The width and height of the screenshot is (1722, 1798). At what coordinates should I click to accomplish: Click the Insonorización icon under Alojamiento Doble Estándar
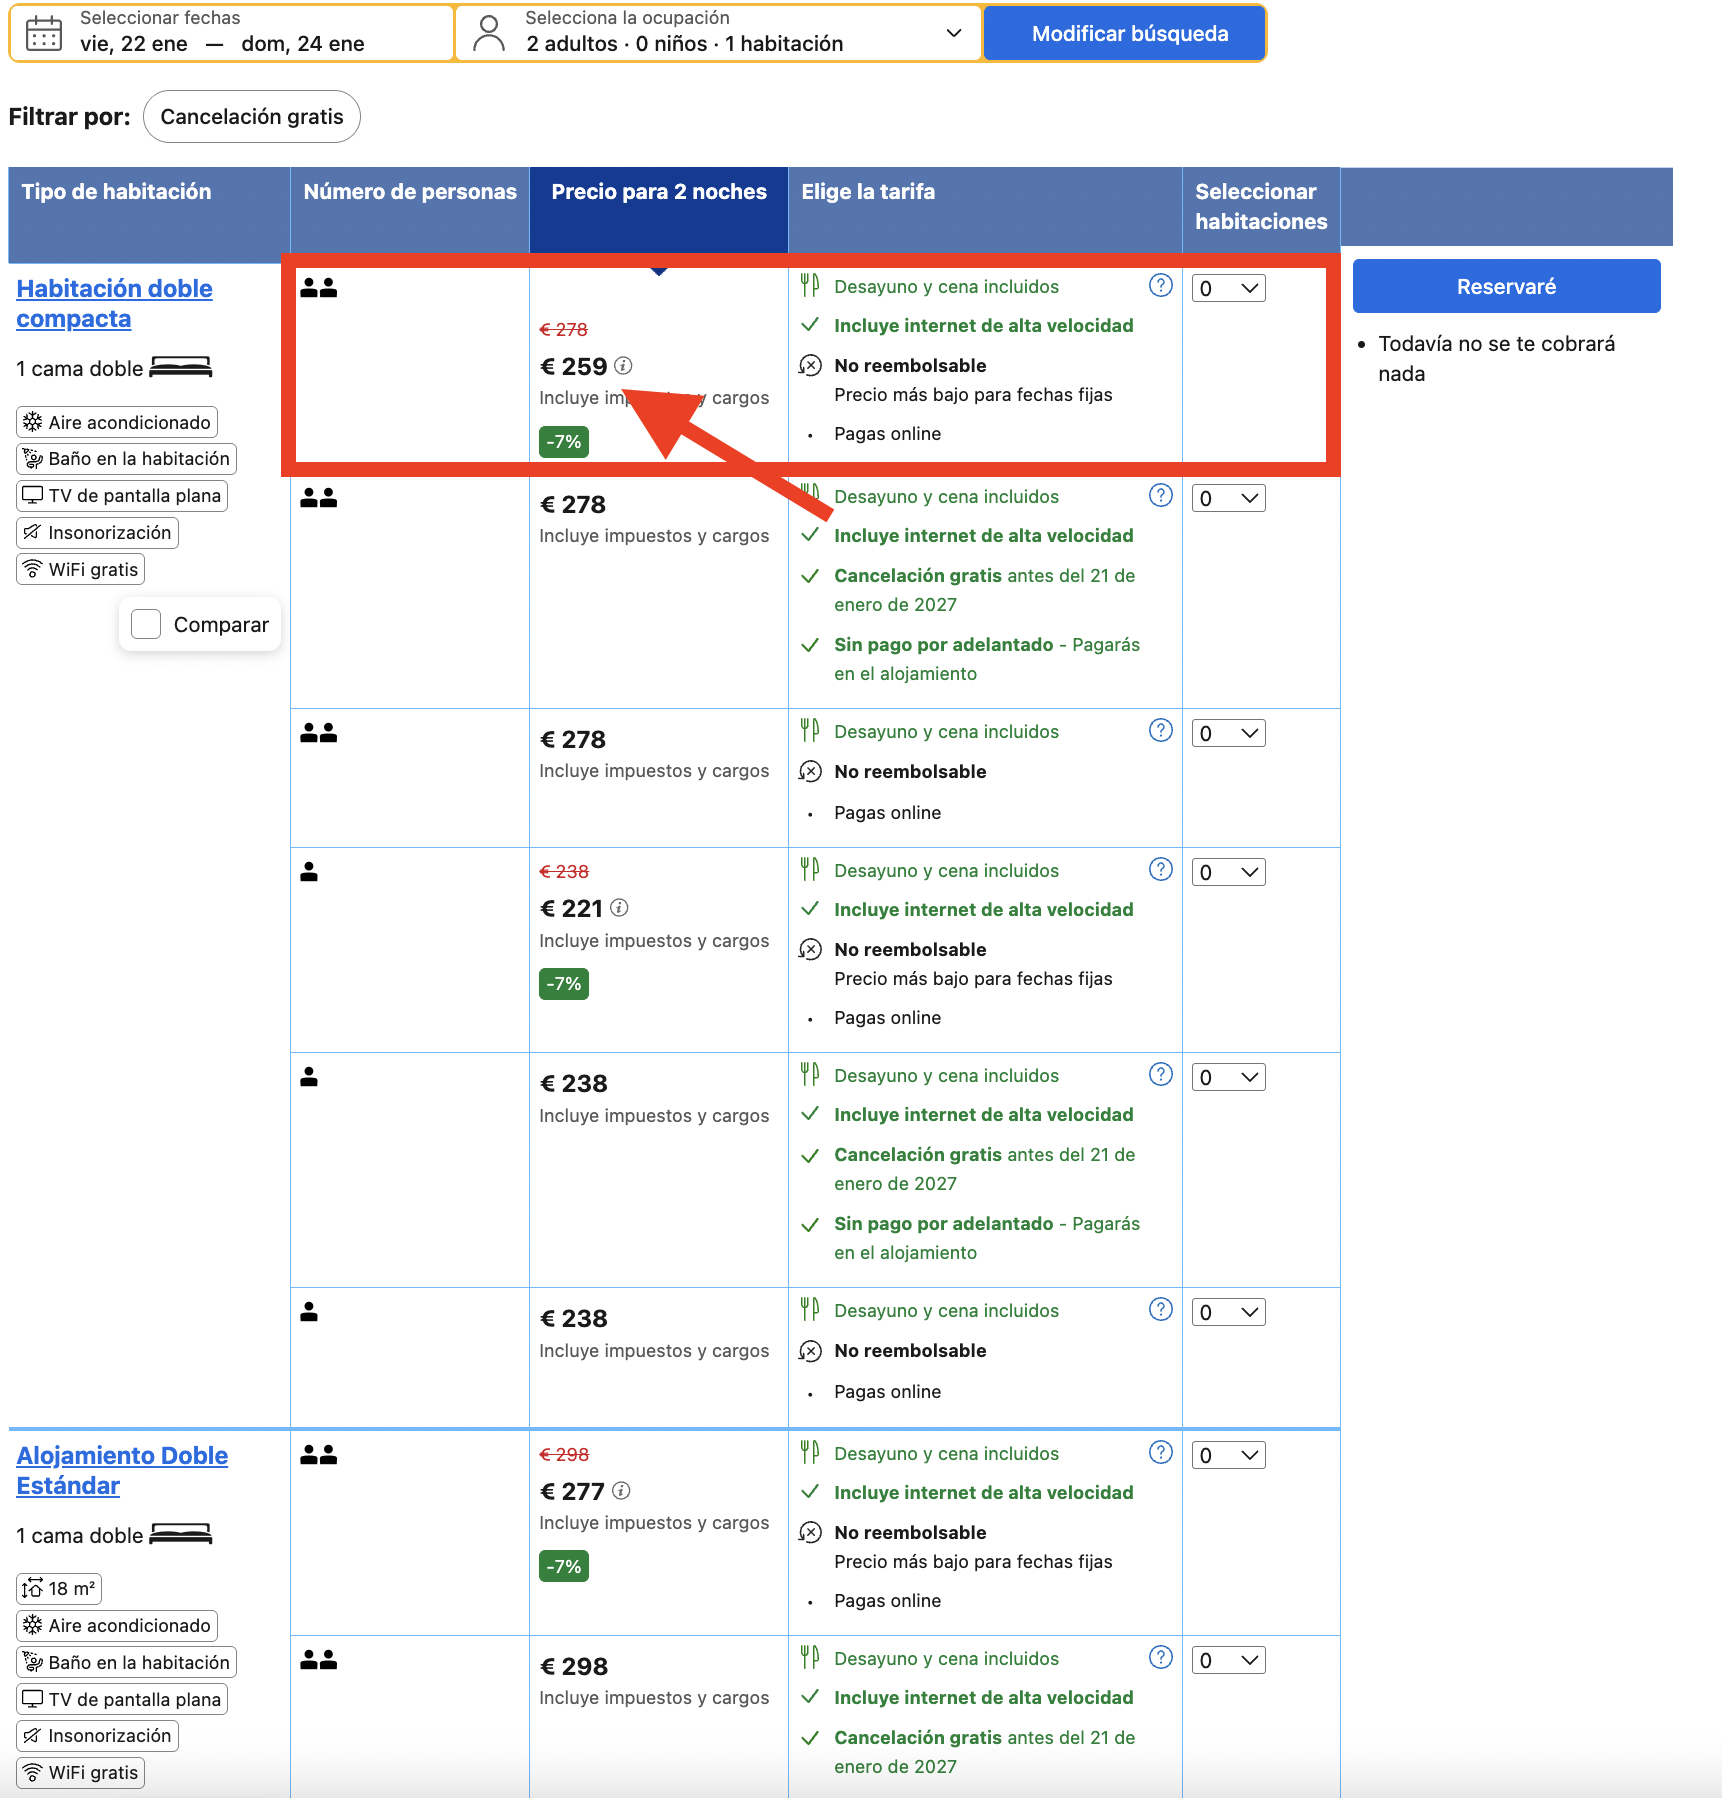tap(33, 1736)
